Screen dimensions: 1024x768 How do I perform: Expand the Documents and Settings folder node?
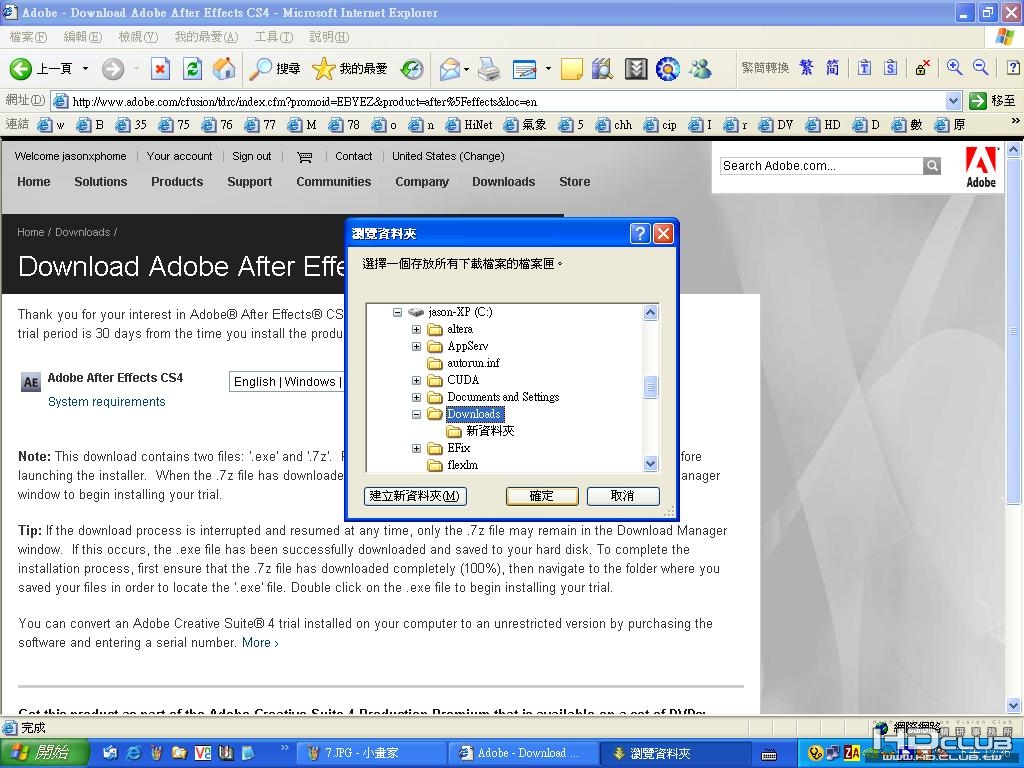click(416, 397)
